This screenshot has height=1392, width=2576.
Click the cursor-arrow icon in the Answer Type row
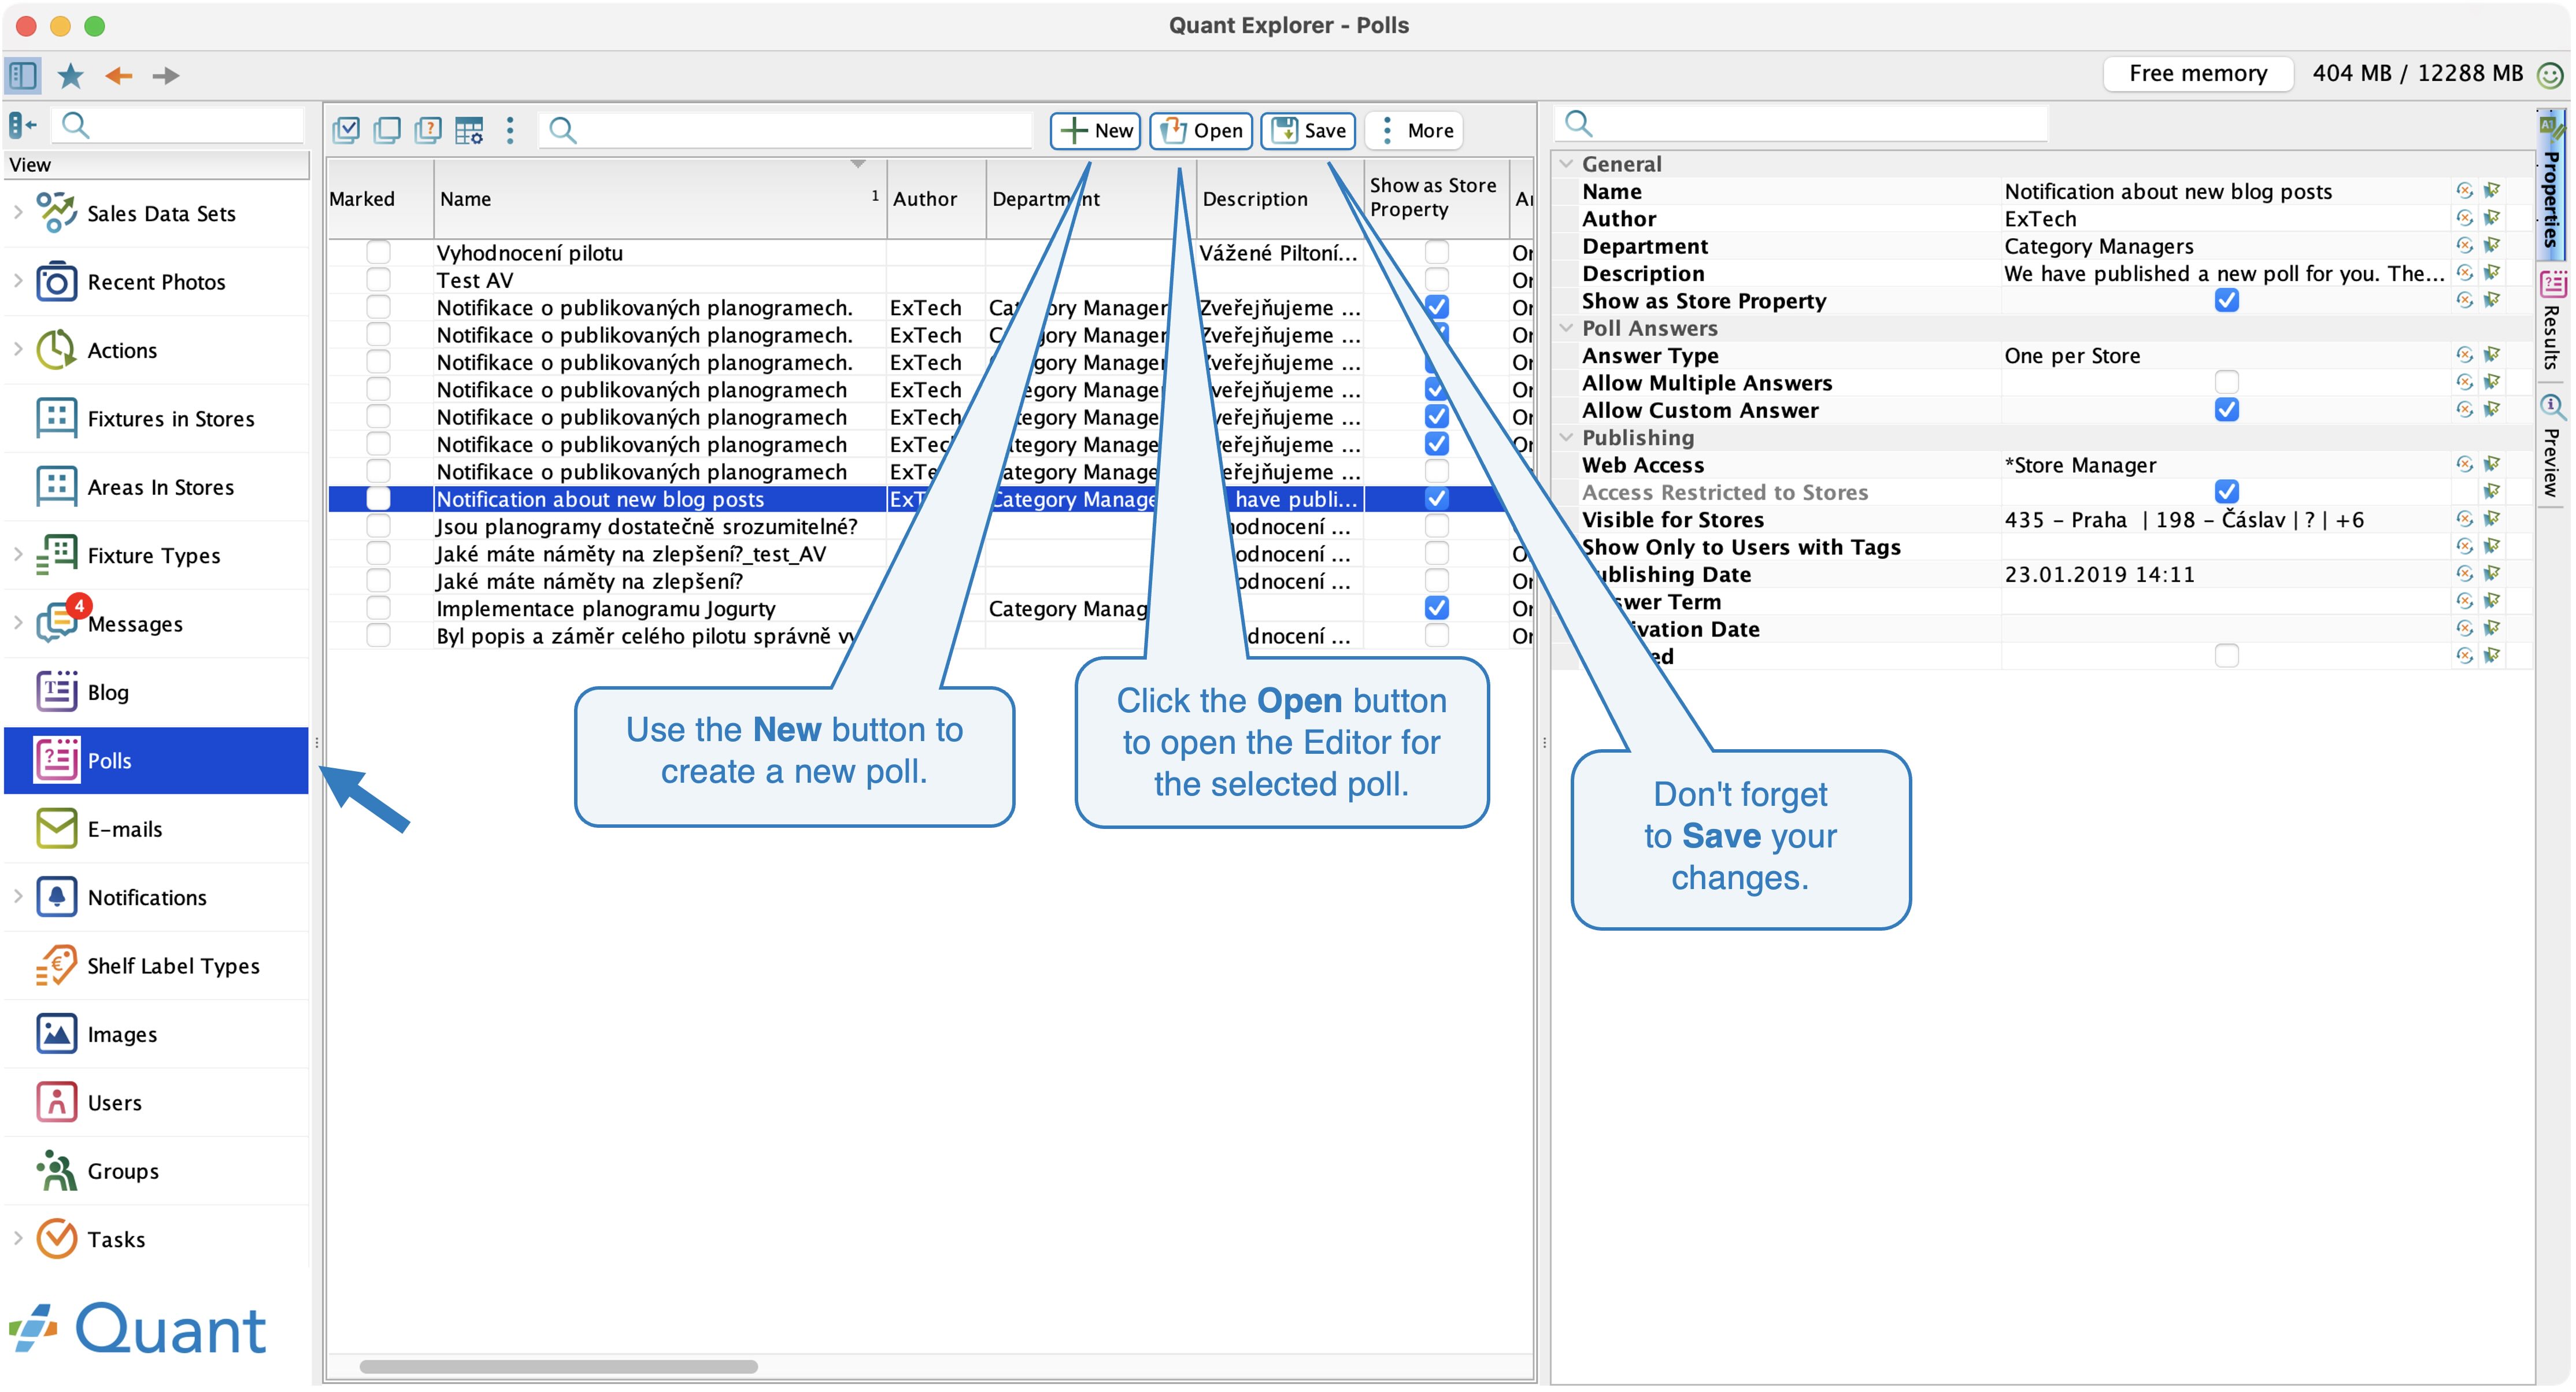pyautogui.click(x=2491, y=355)
